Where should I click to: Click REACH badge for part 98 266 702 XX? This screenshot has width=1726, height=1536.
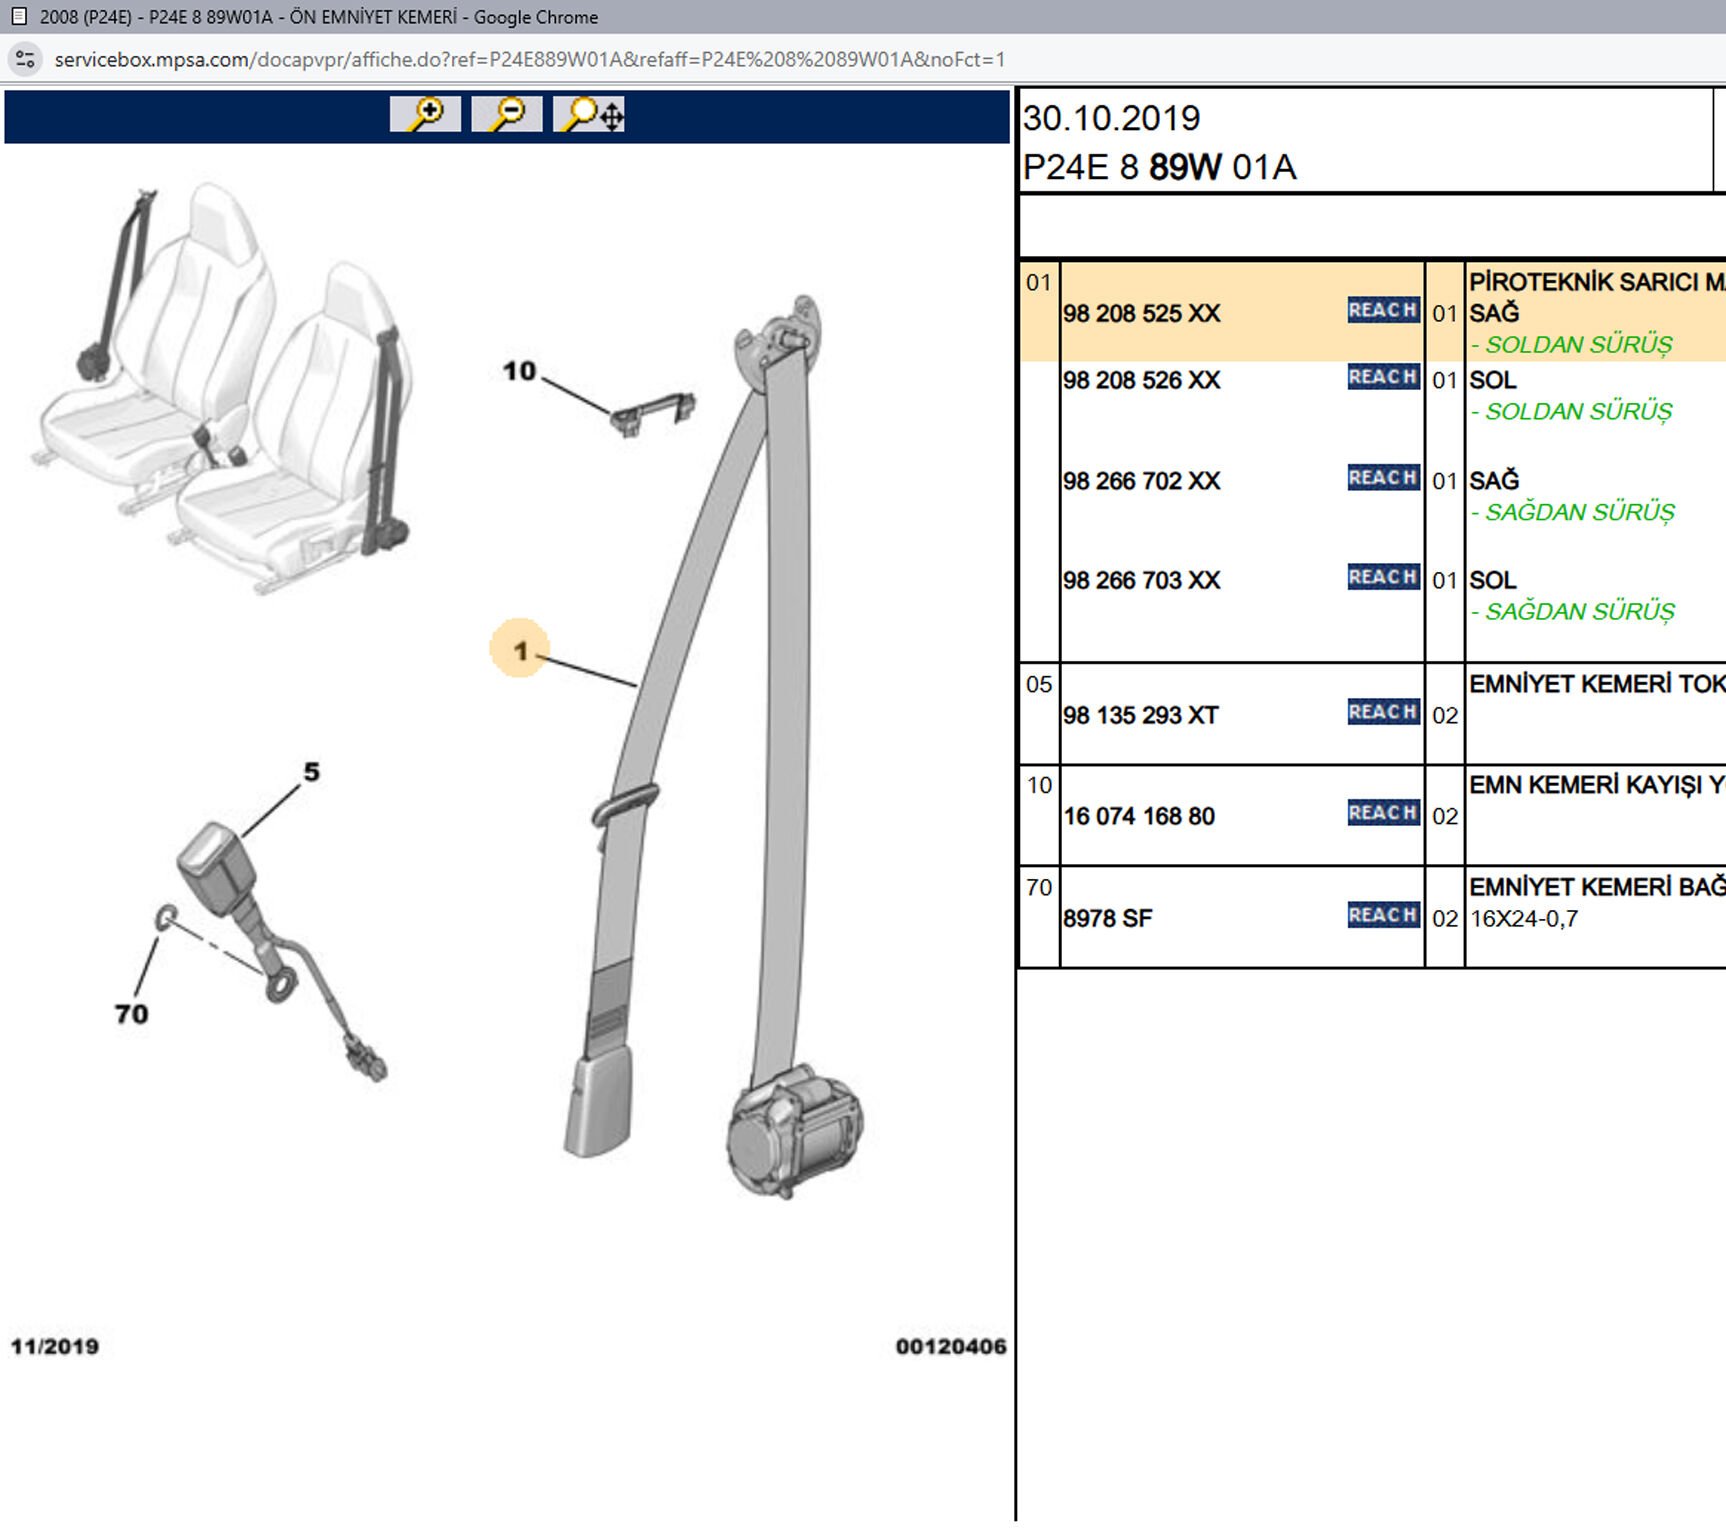coord(1382,478)
